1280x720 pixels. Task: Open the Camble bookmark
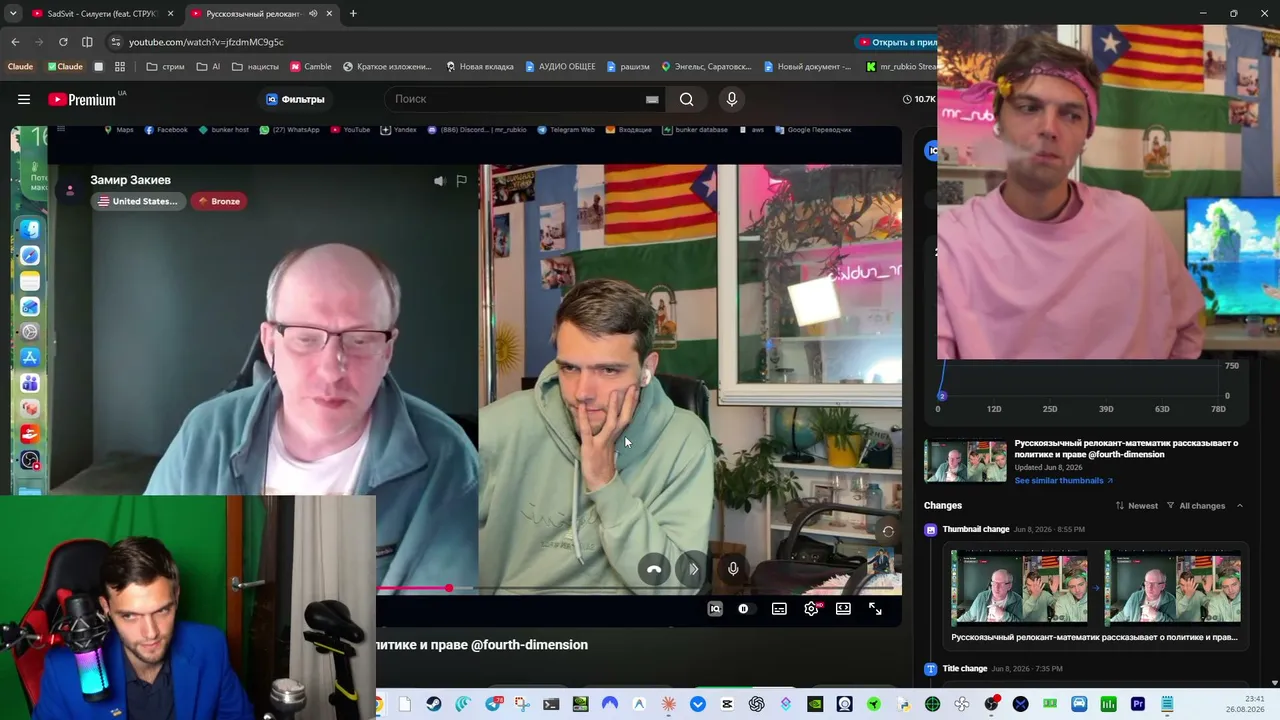[311, 67]
